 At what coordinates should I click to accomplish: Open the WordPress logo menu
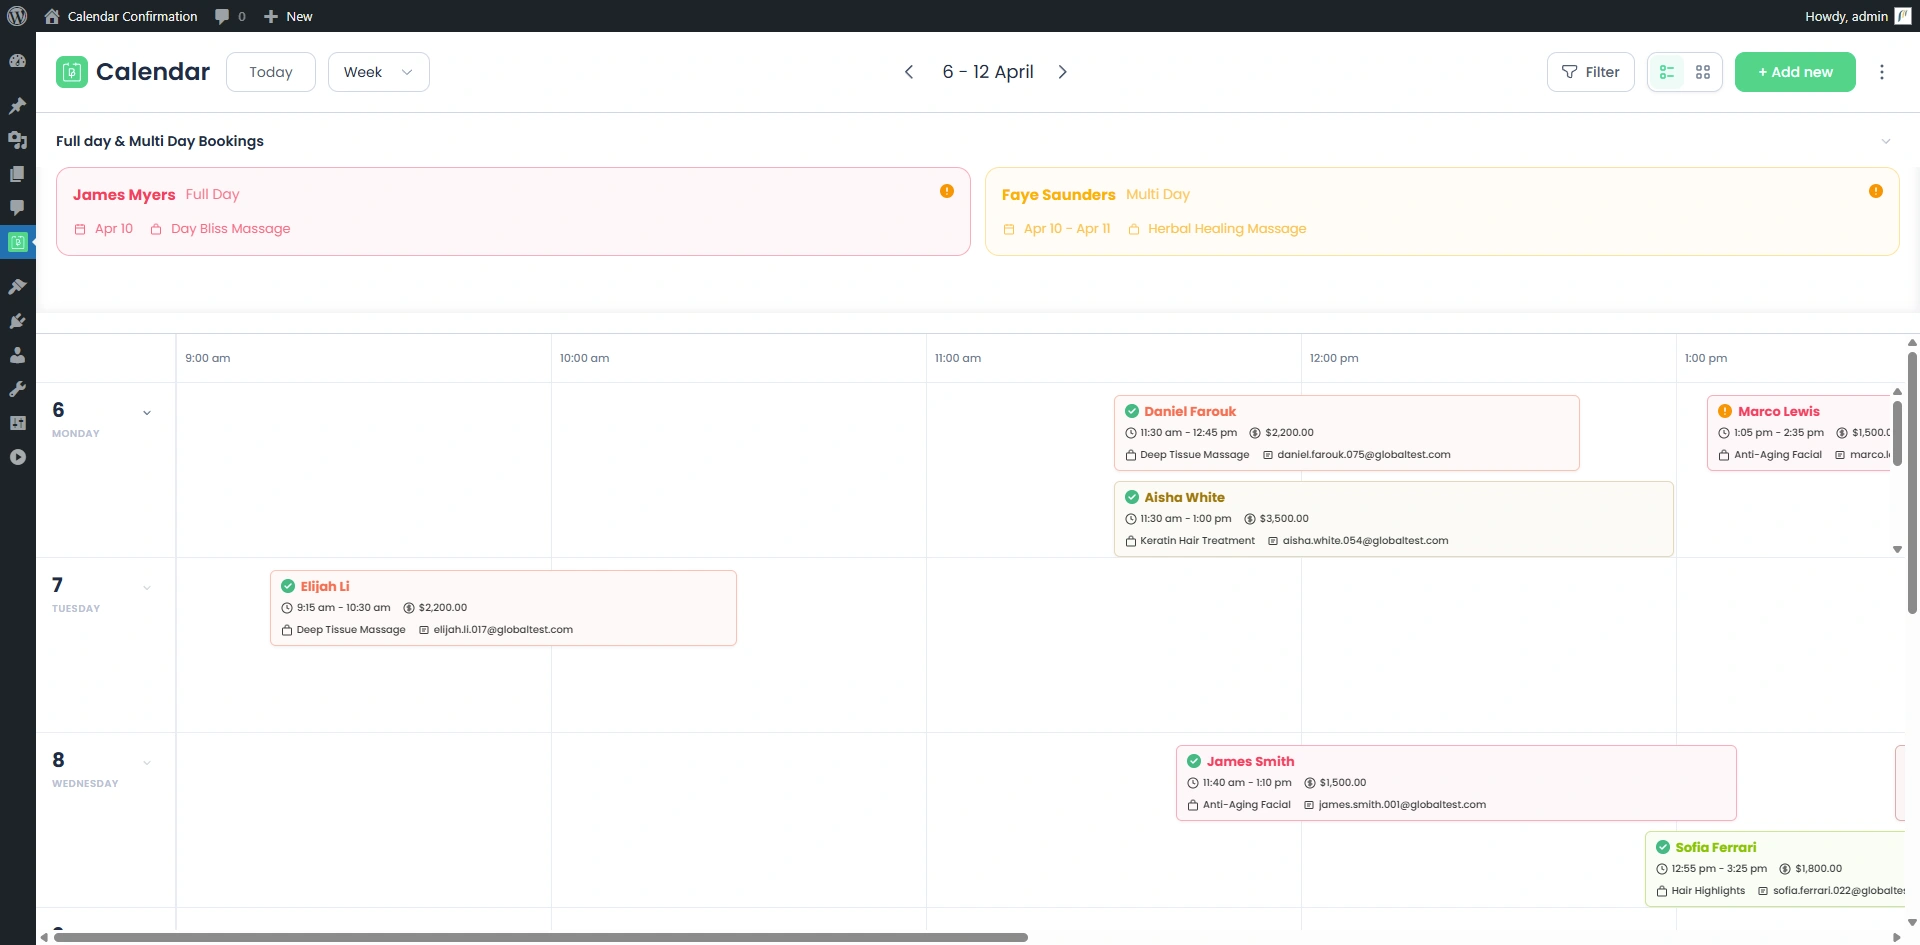(x=17, y=16)
